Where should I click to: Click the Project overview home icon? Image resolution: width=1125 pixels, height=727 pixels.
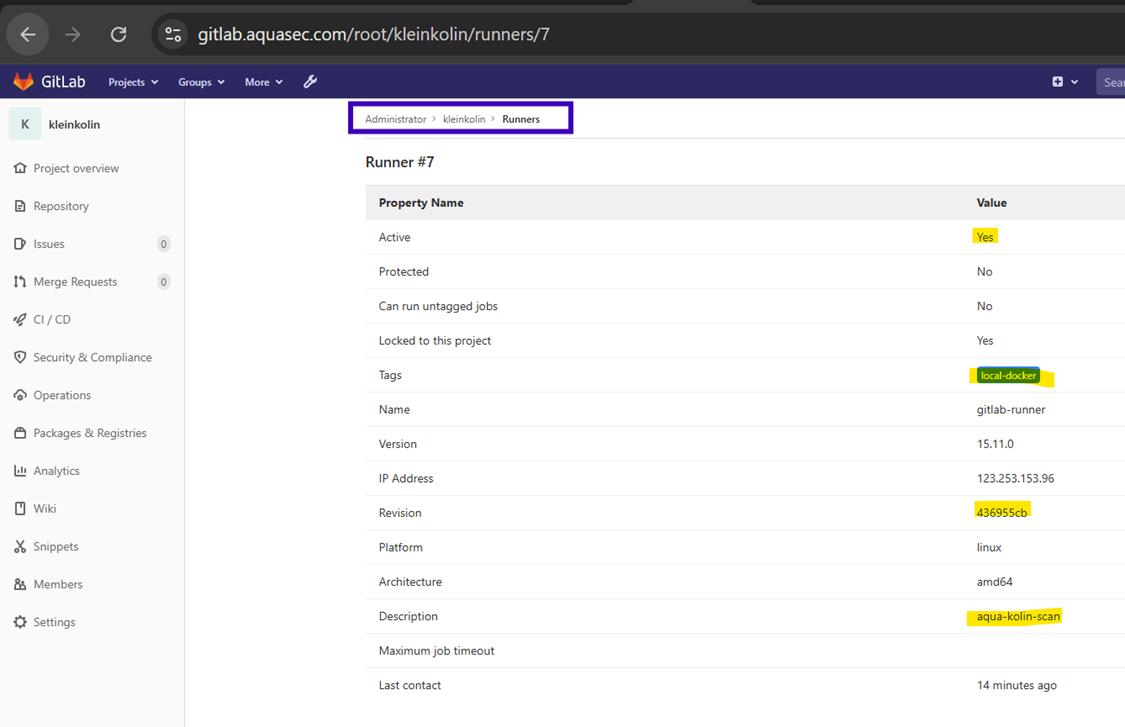tap(20, 168)
